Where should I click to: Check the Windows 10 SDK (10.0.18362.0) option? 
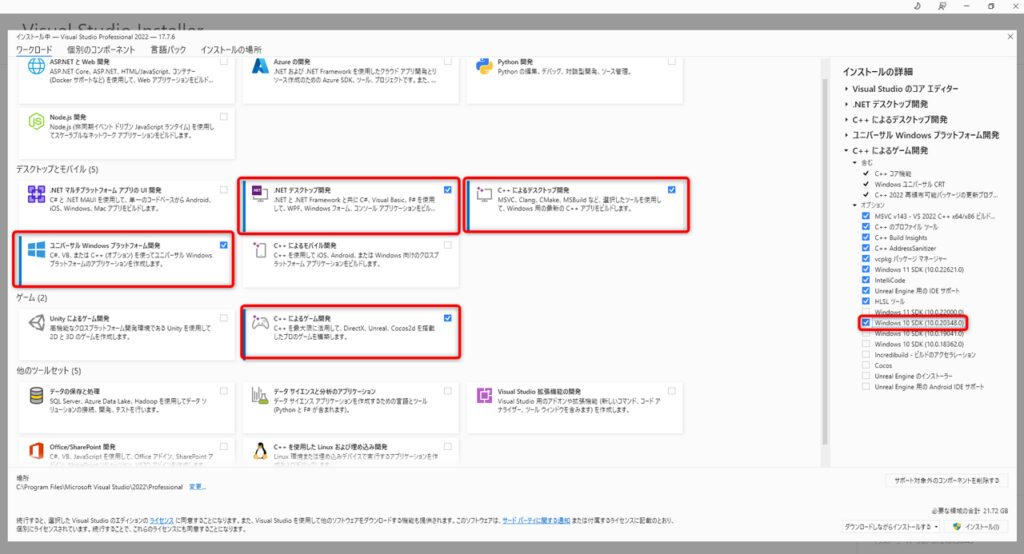(866, 344)
